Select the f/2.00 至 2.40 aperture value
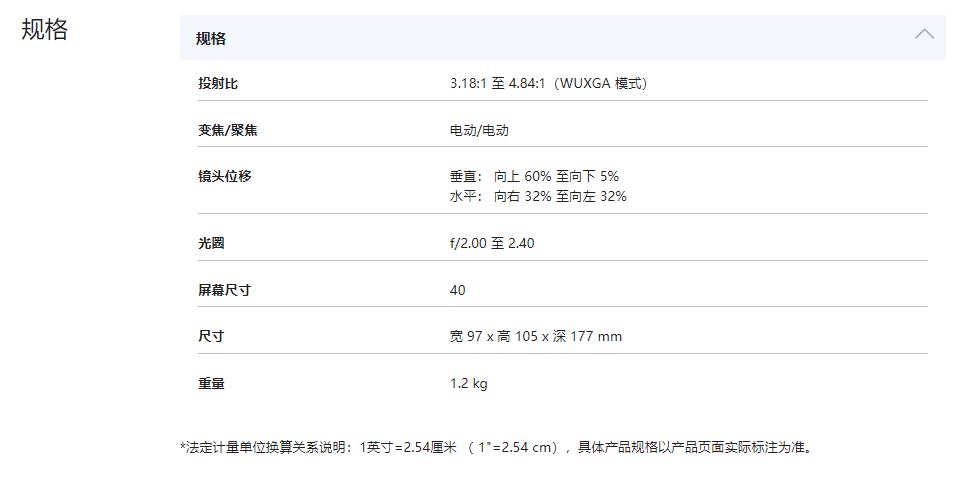 [492, 243]
